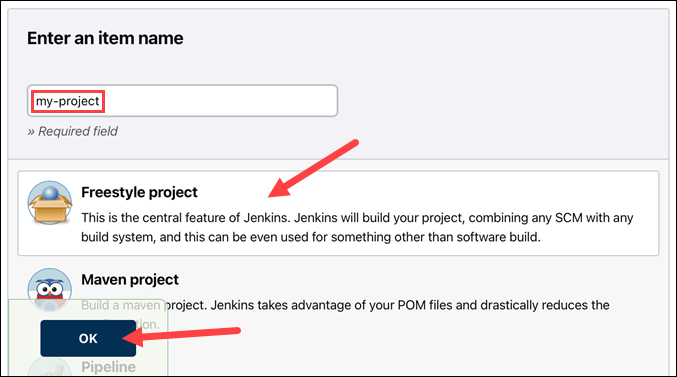Click the Maven project owl icon
This screenshot has width=677, height=377.
50,288
